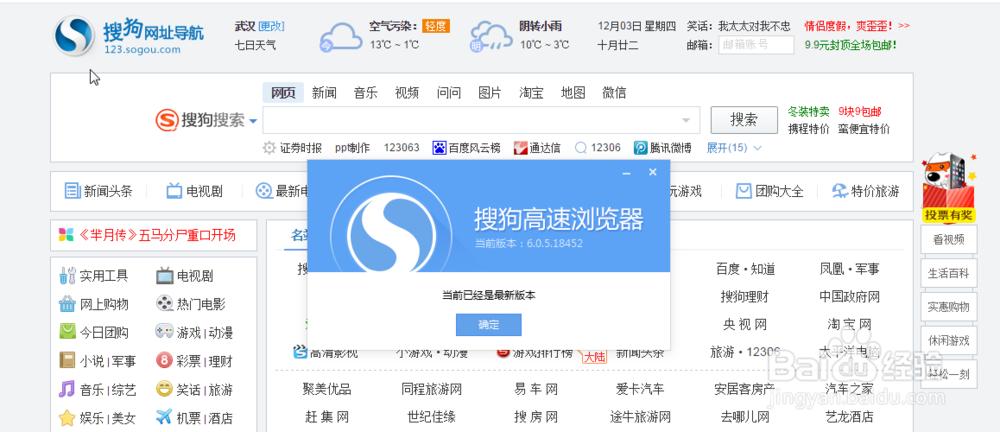Select the 视频 search tab

(407, 93)
